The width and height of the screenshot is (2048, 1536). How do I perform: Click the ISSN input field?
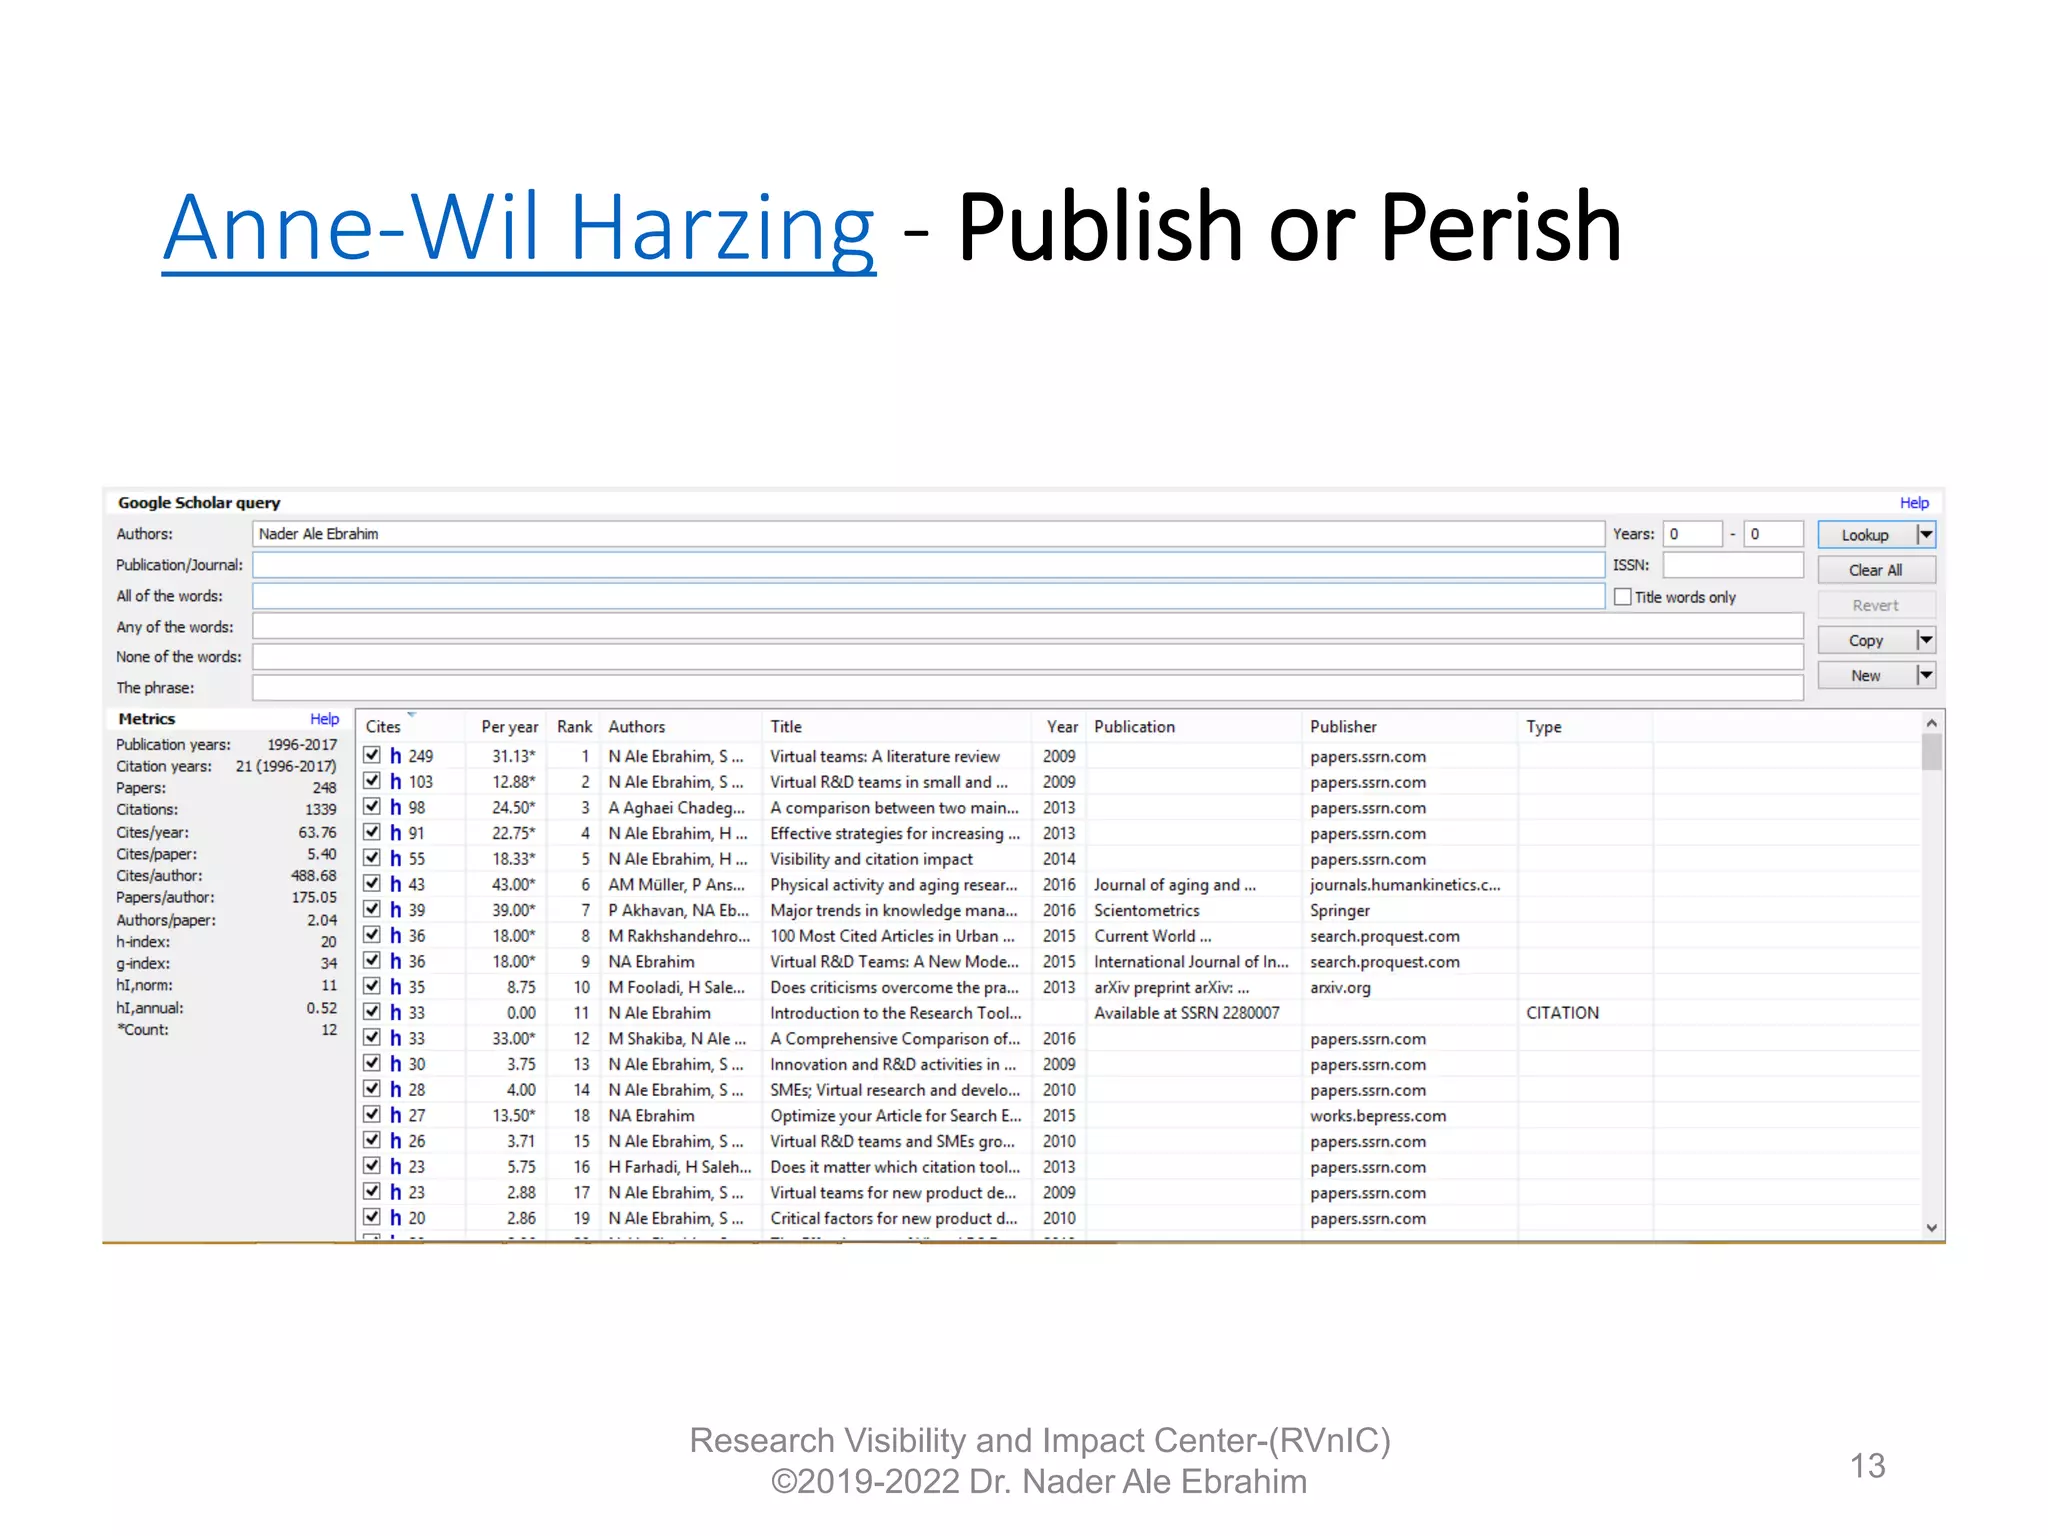(x=1733, y=565)
